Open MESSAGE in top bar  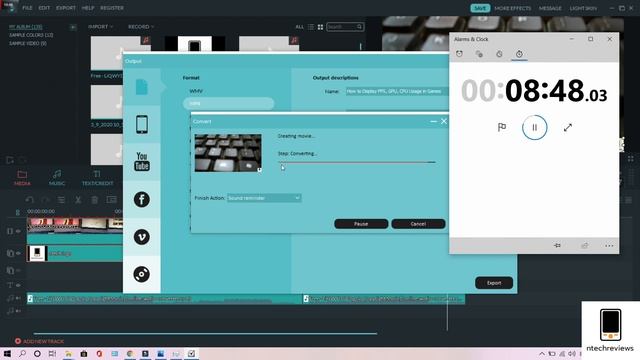click(550, 8)
